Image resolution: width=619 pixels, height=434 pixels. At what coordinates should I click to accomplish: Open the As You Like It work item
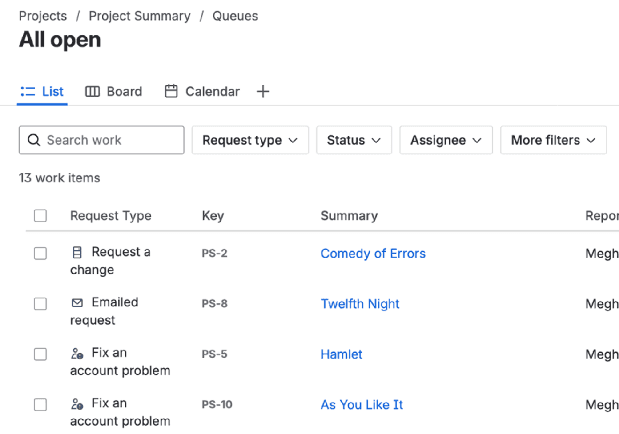coord(361,405)
